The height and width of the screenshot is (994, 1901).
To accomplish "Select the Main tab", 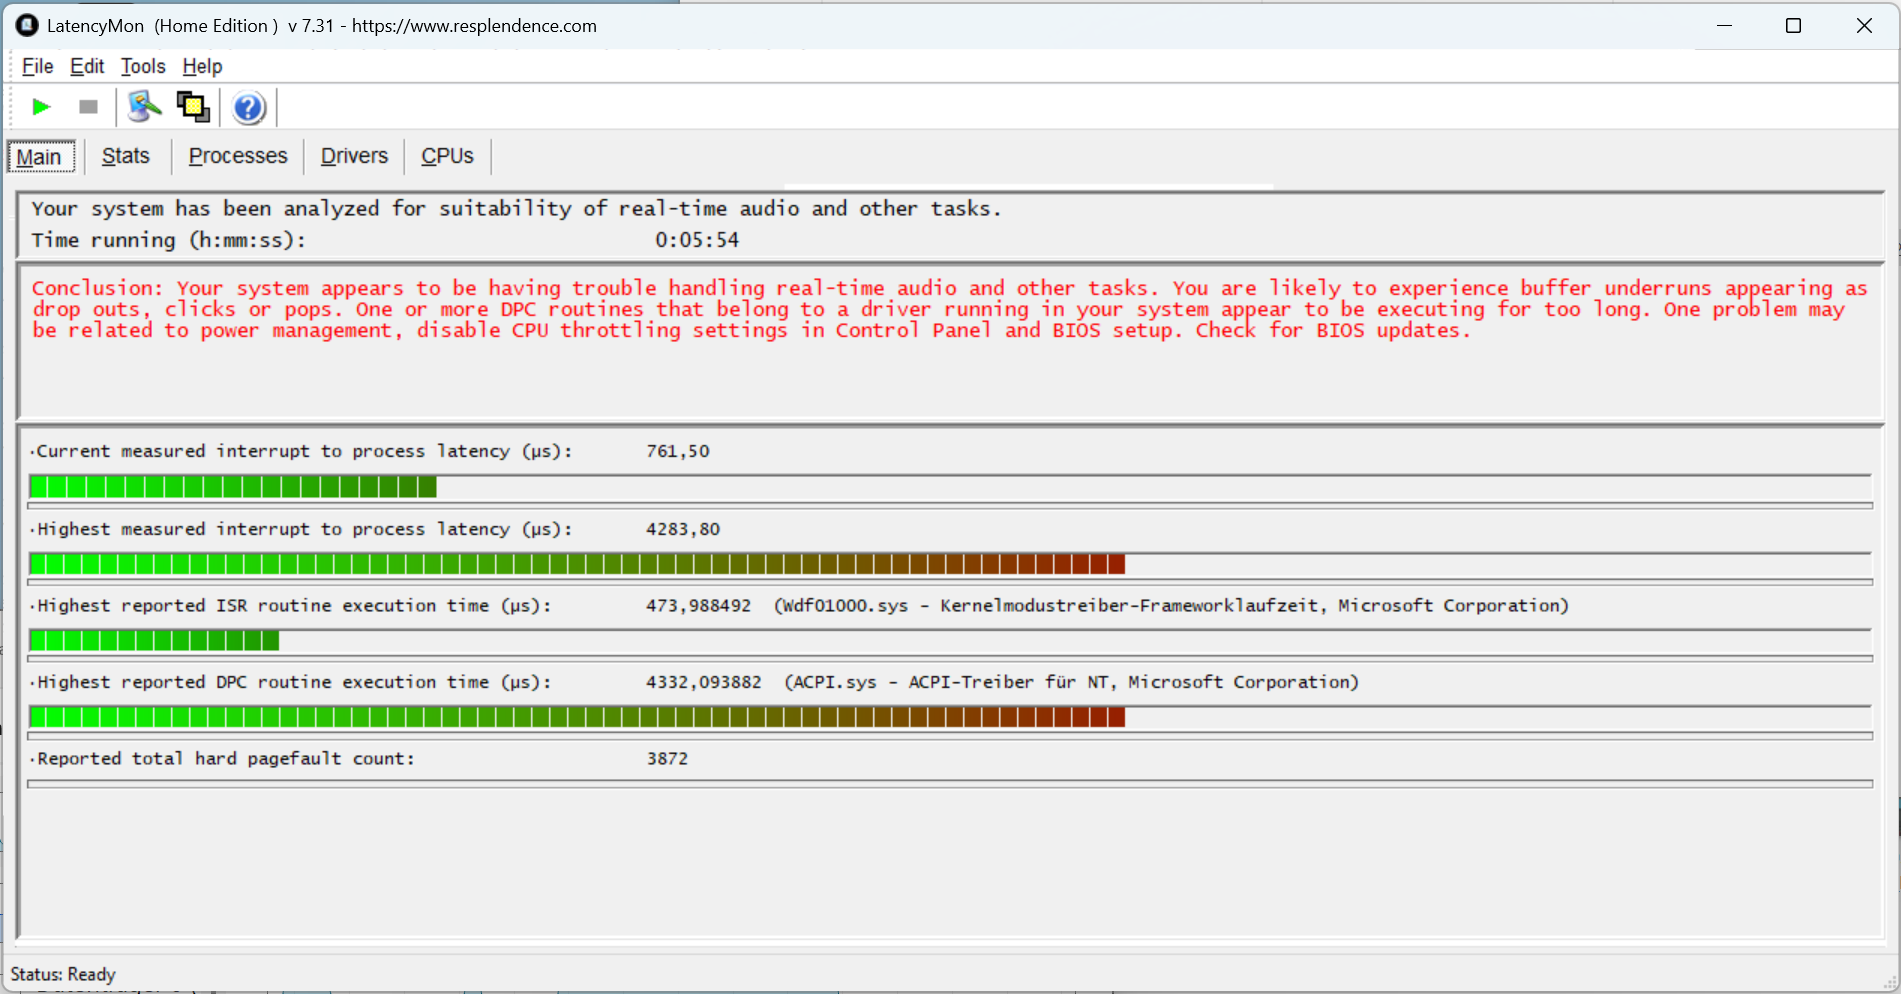I will [40, 157].
